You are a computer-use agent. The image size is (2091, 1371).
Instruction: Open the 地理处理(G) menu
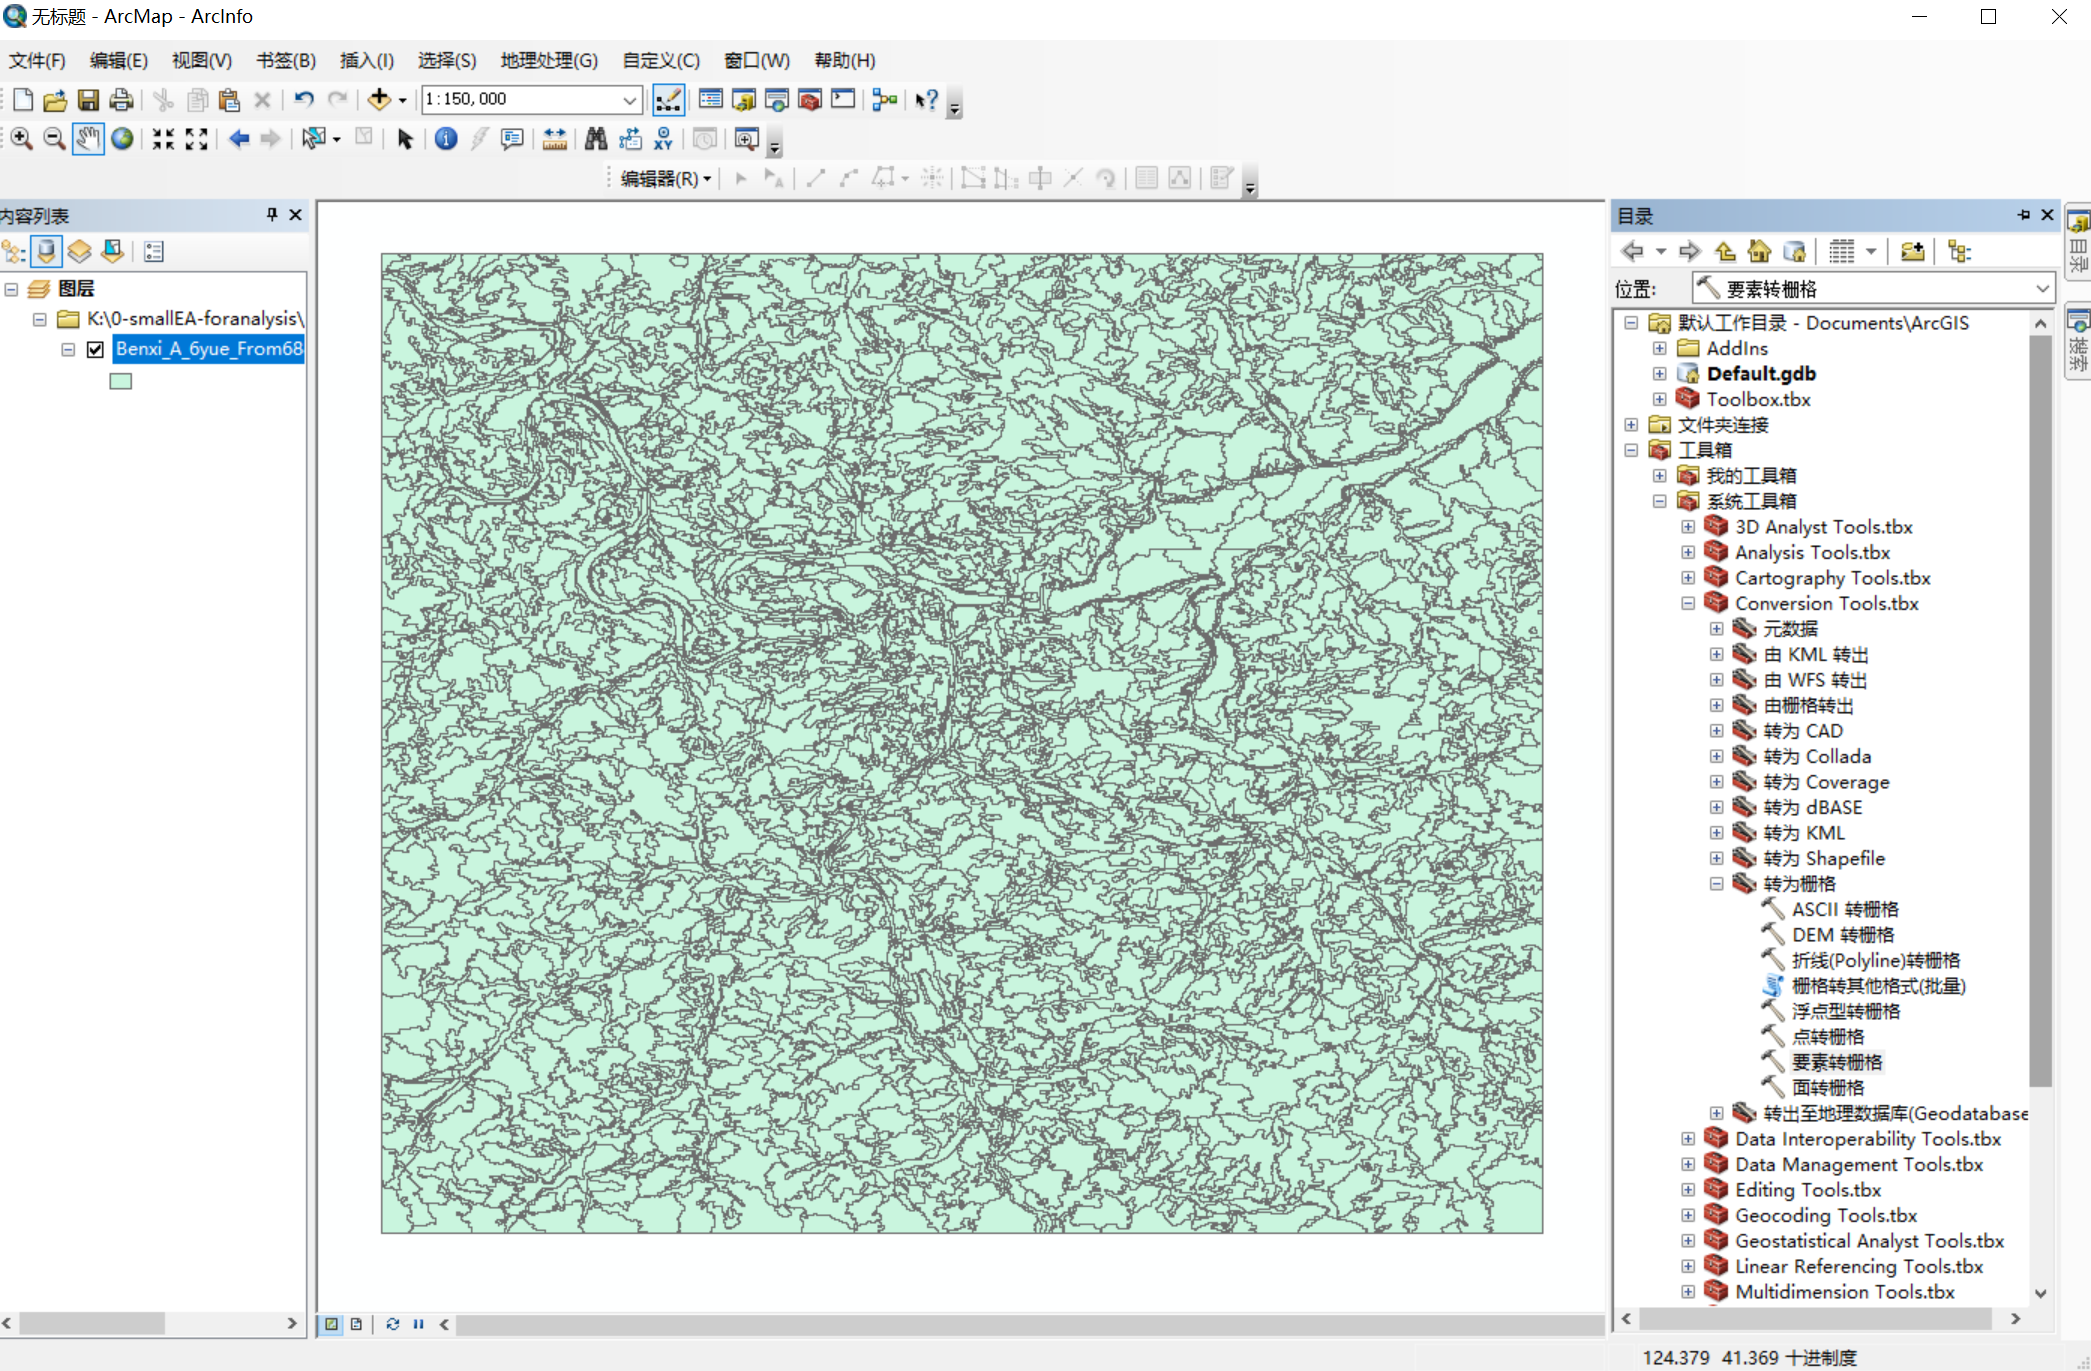pos(549,60)
